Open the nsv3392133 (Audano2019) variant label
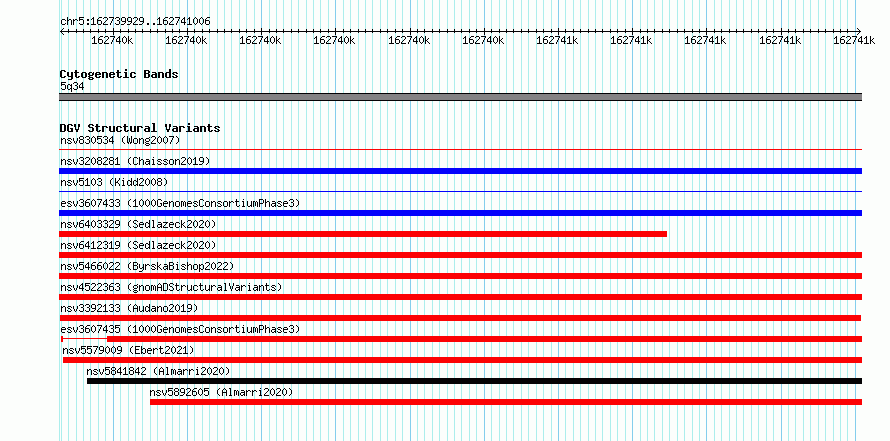The width and height of the screenshot is (890, 441). (x=129, y=308)
